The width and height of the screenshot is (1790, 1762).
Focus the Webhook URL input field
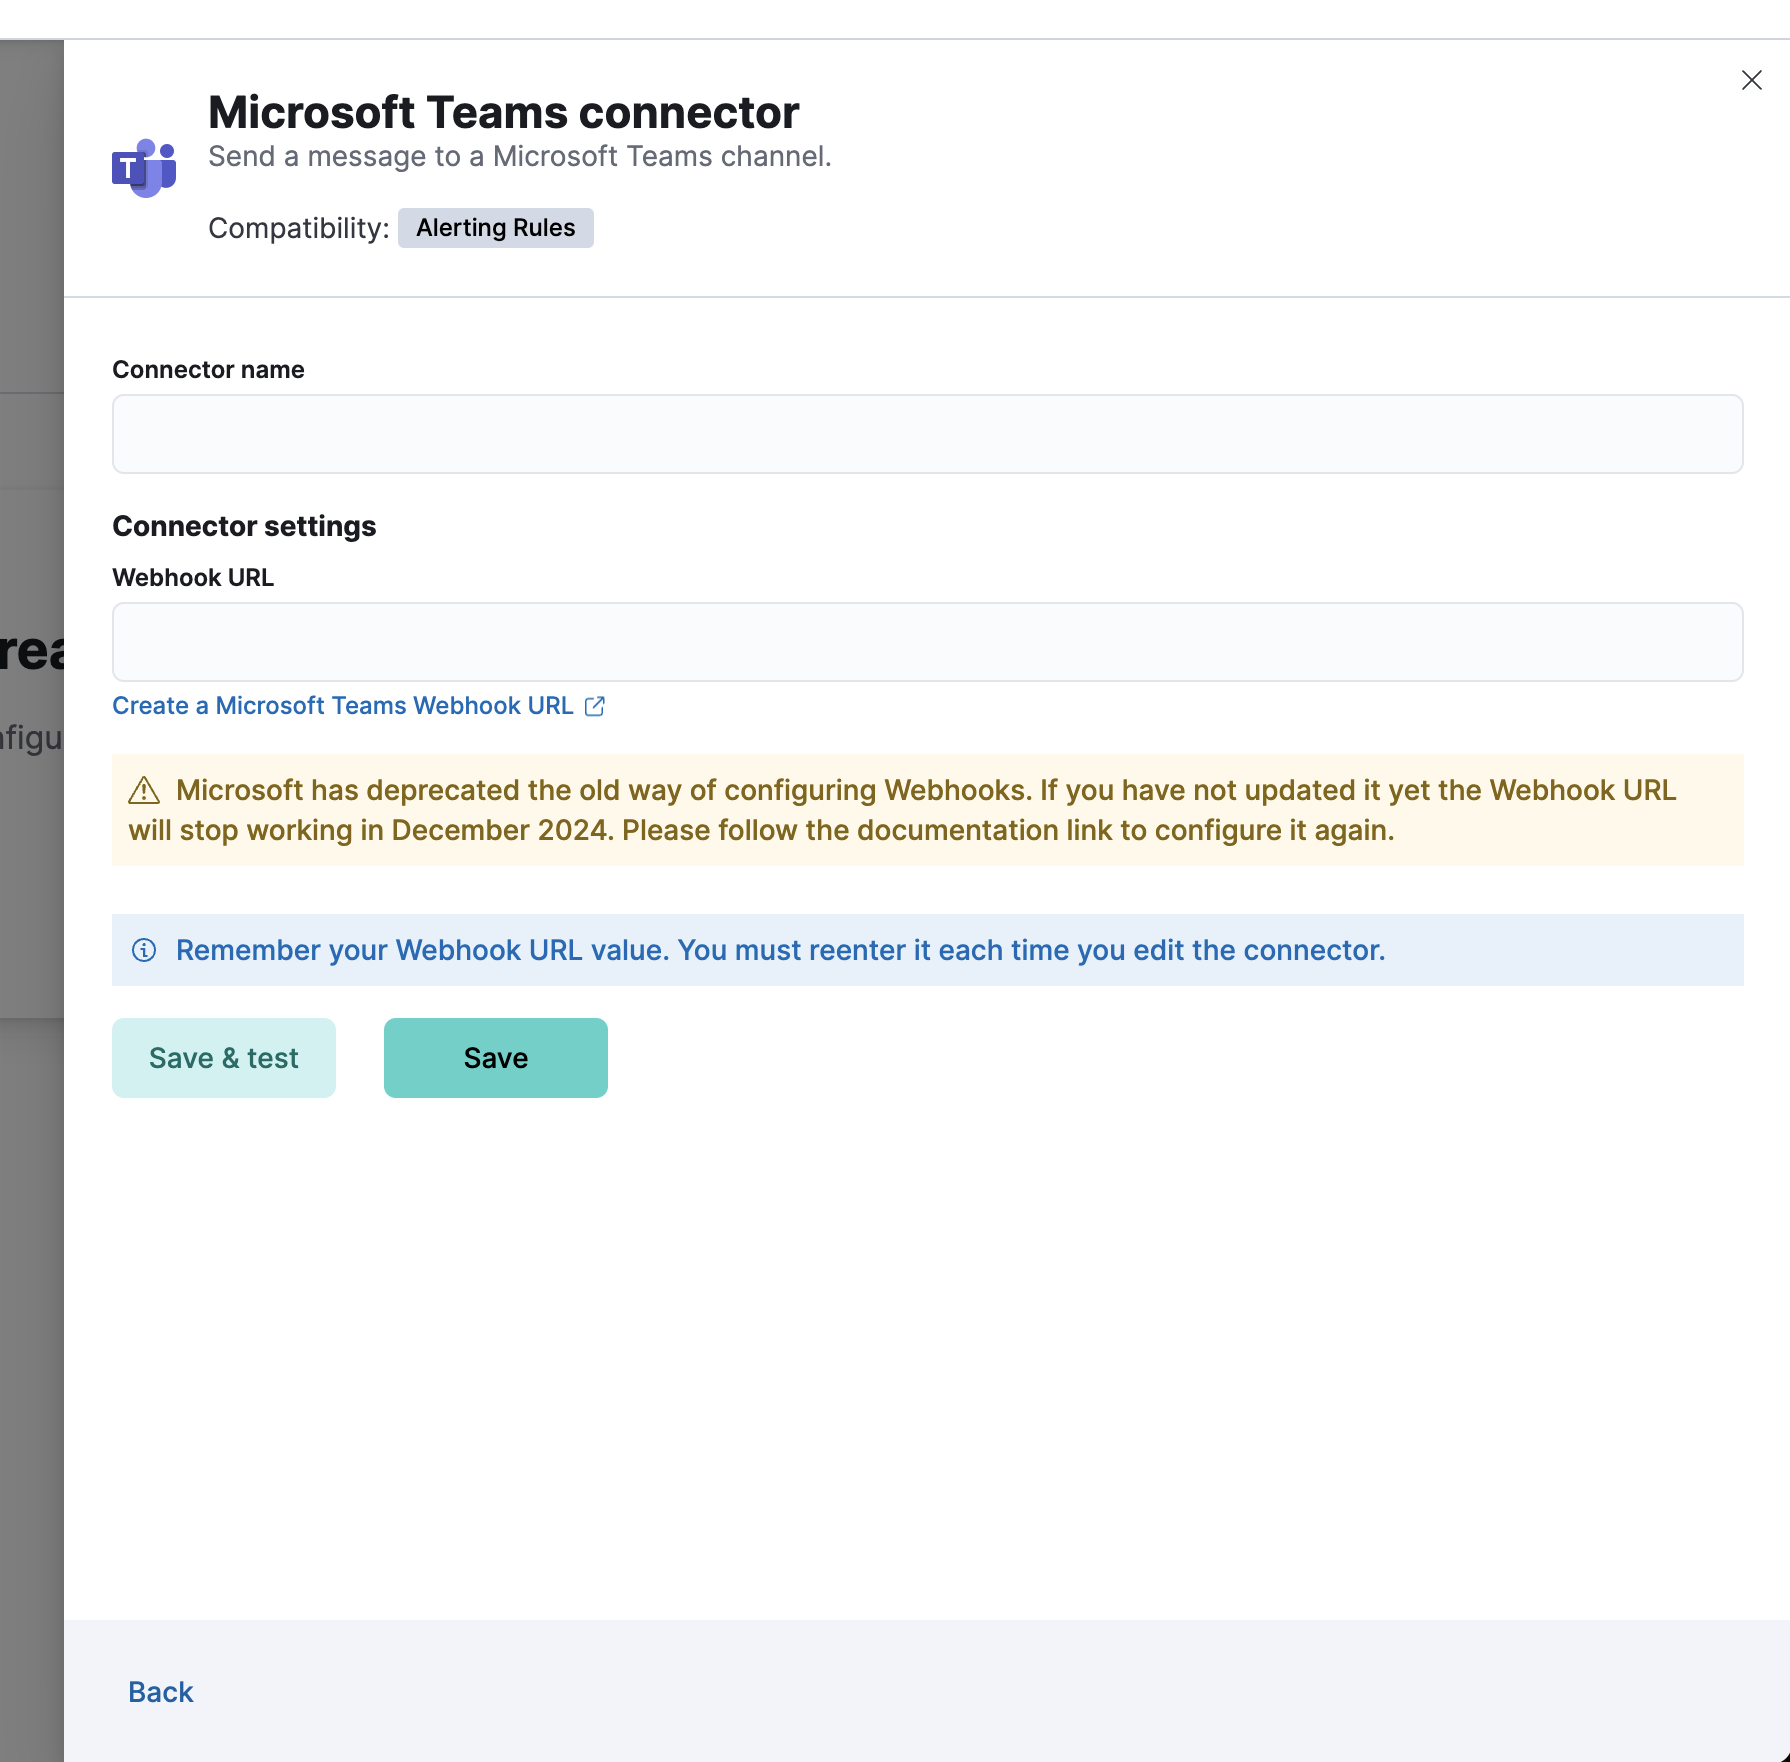[x=928, y=642]
